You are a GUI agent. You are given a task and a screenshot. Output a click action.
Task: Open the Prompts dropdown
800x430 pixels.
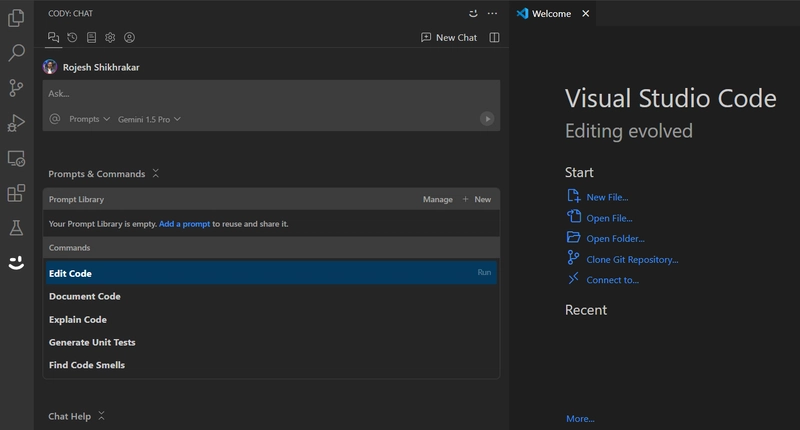click(90, 119)
